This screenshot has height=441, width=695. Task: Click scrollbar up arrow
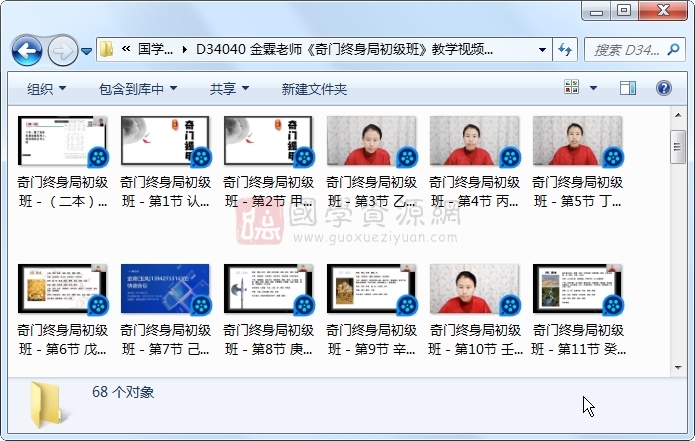pyautogui.click(x=678, y=115)
